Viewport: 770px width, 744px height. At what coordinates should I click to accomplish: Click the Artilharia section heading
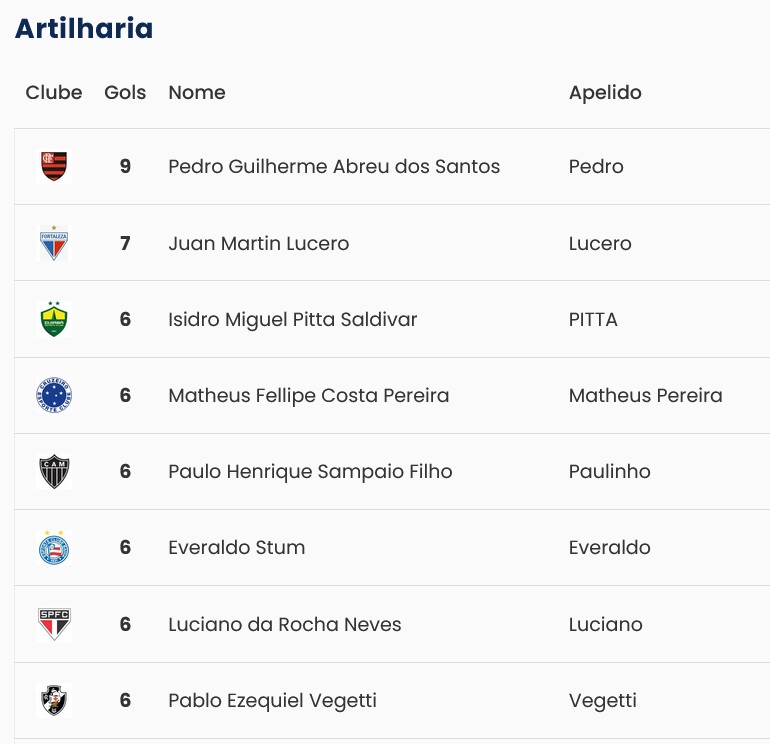click(84, 28)
